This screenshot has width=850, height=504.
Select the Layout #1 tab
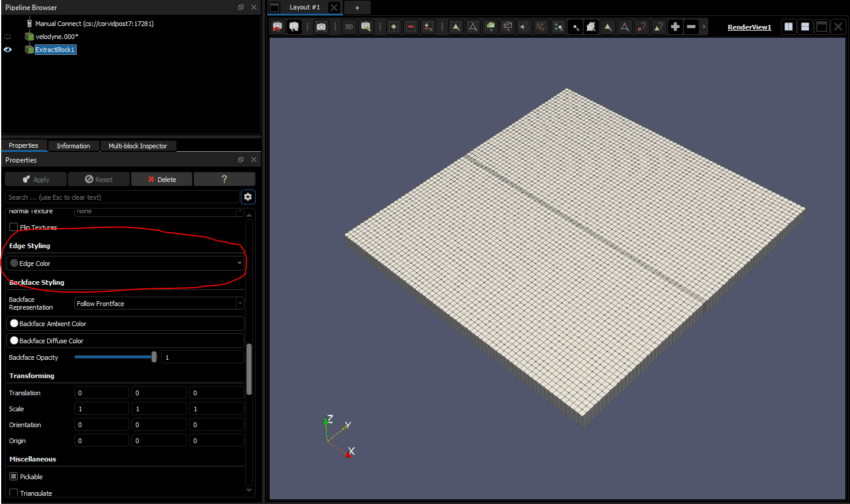pos(304,7)
